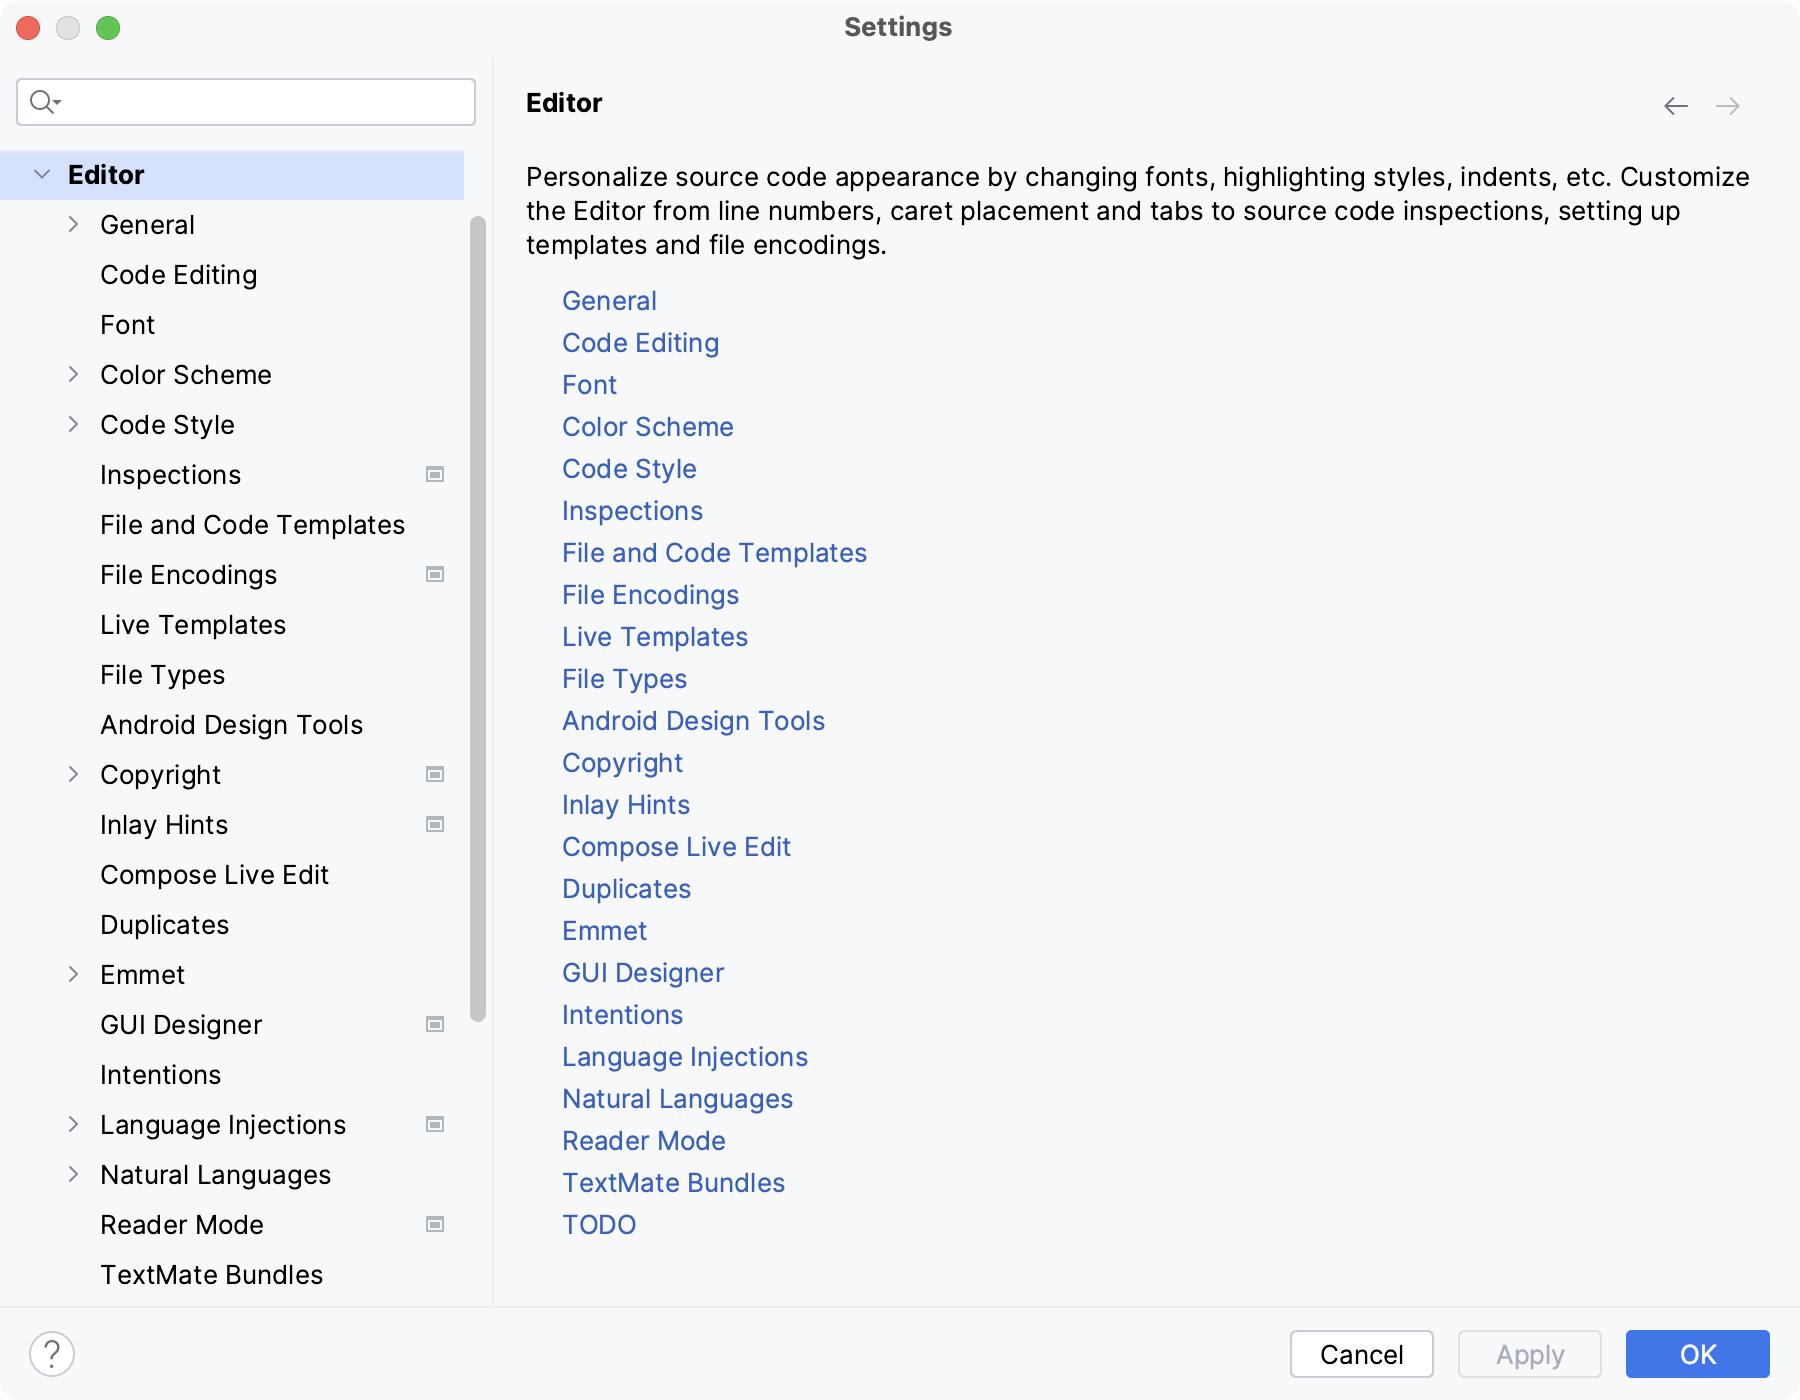Viewport: 1800px width, 1400px height.
Task: Navigate forward using the right arrow icon
Action: (x=1728, y=106)
